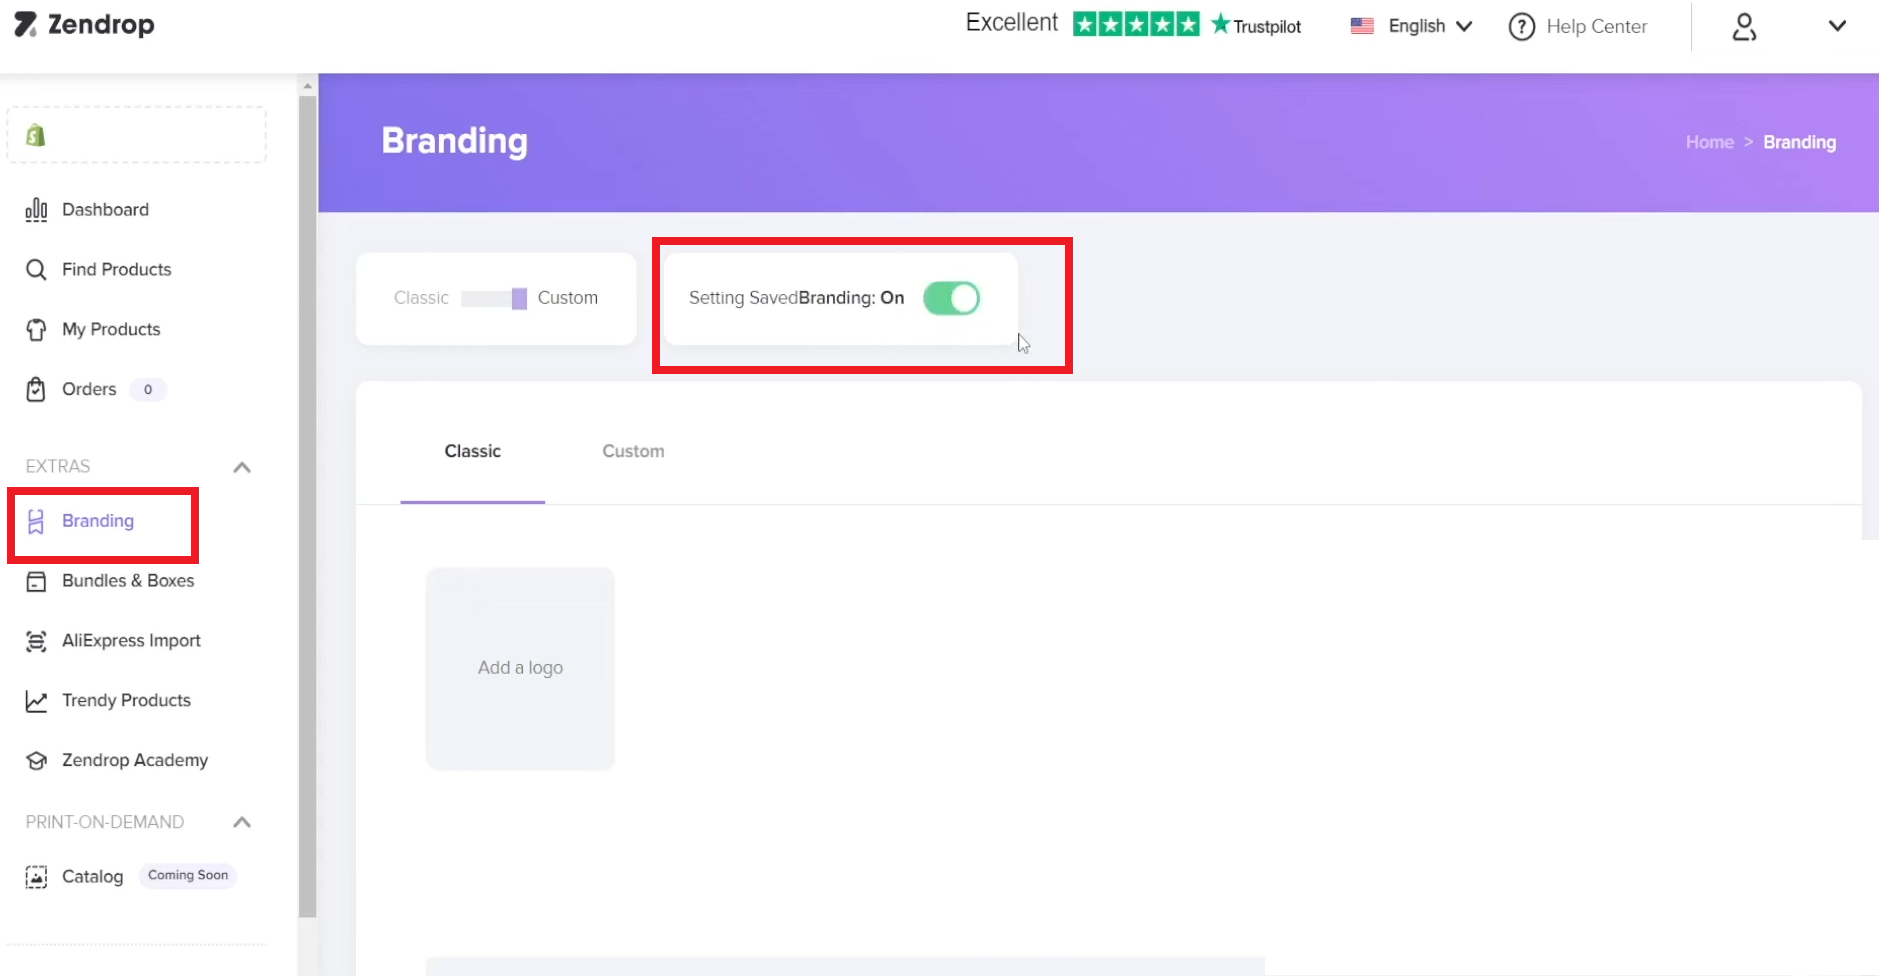Click the Orders clipboard icon
This screenshot has height=976, width=1879.
(36, 389)
